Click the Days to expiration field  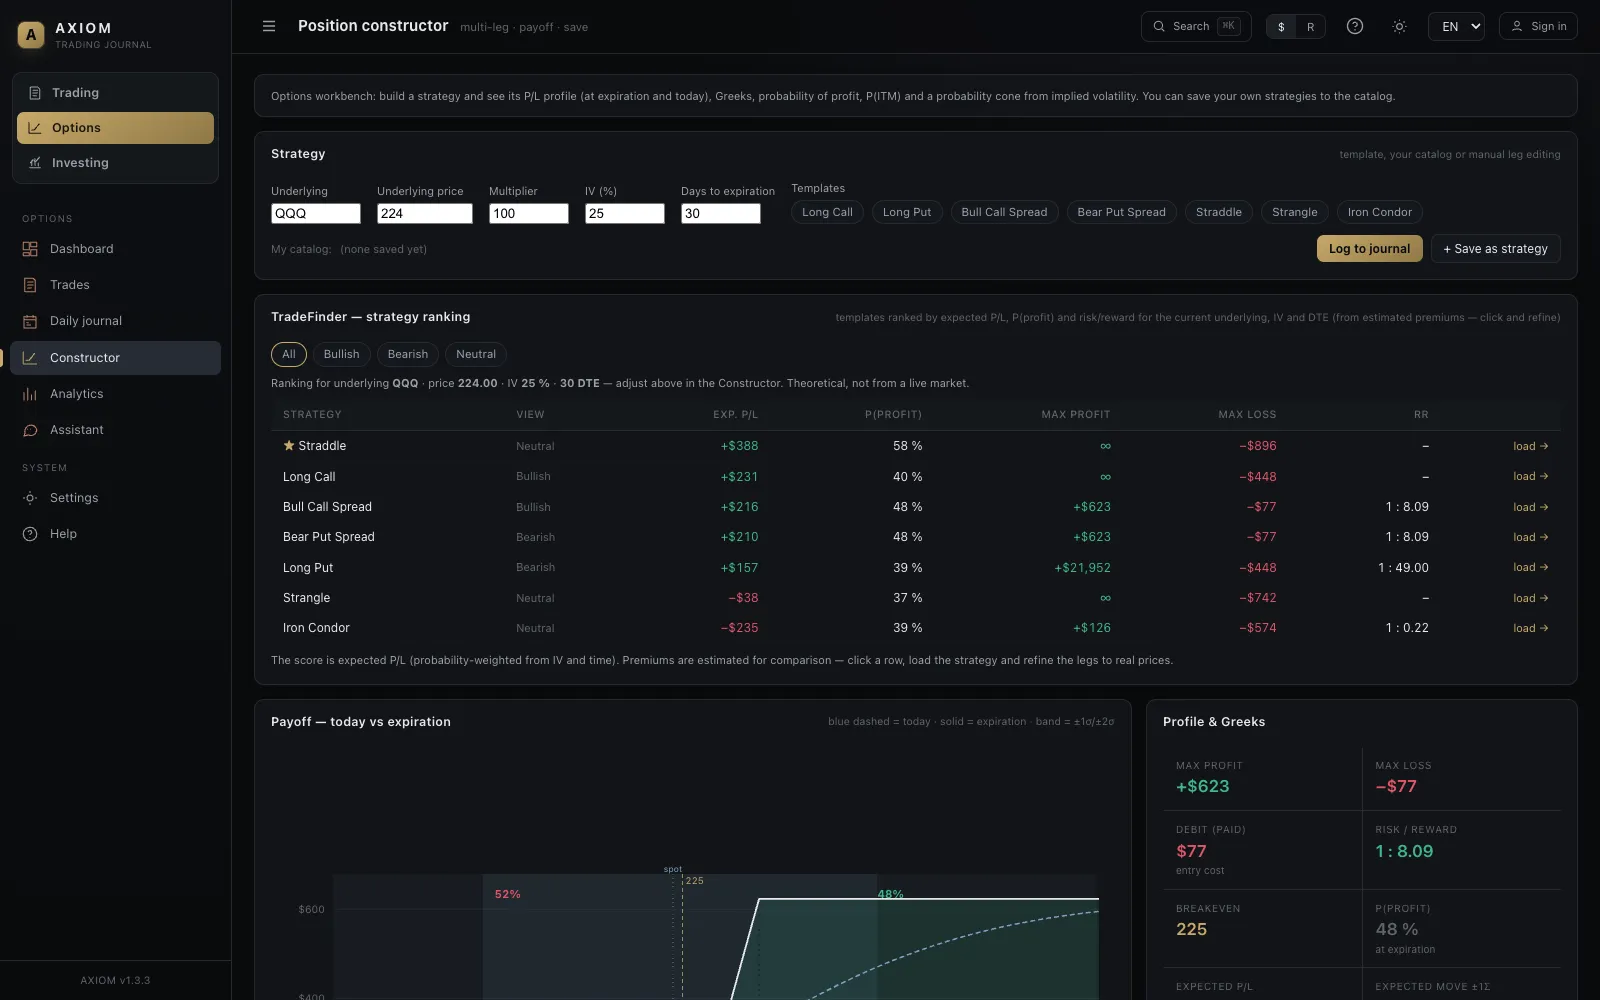[x=721, y=213]
